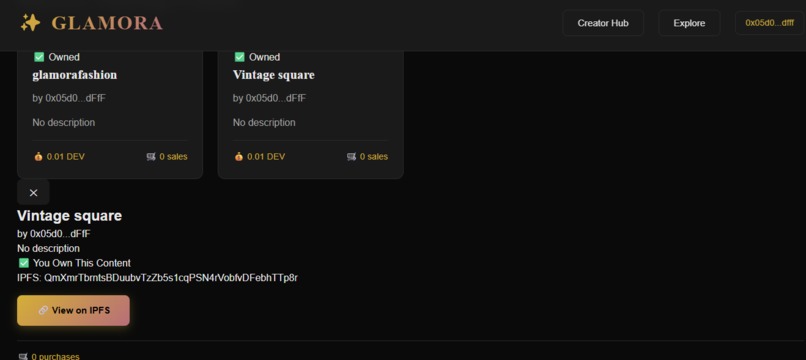The image size is (806, 360).
Task: Click the cart icon beside 0 purchases
Action: tap(23, 356)
